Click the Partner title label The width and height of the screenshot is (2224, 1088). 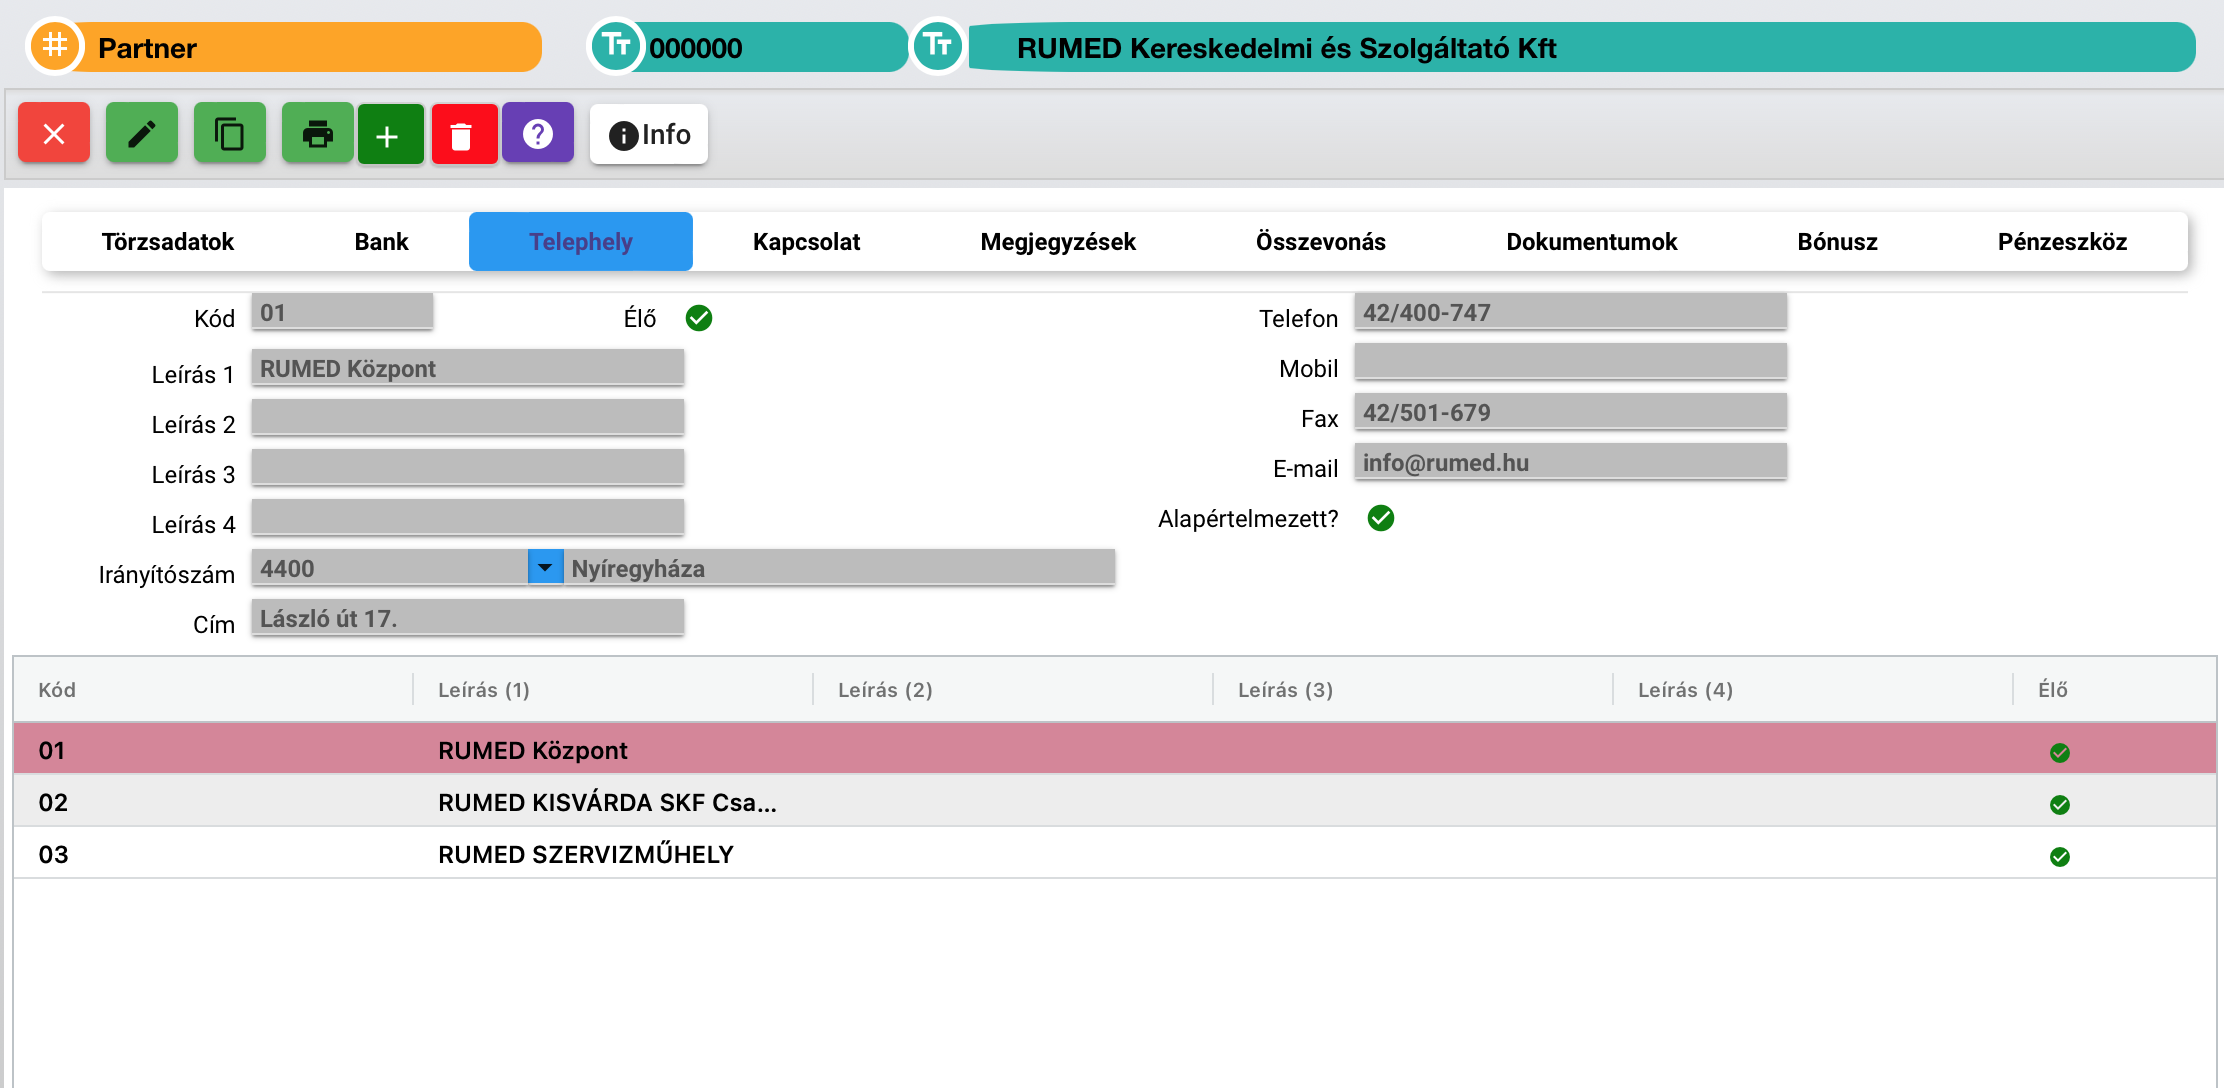(147, 48)
